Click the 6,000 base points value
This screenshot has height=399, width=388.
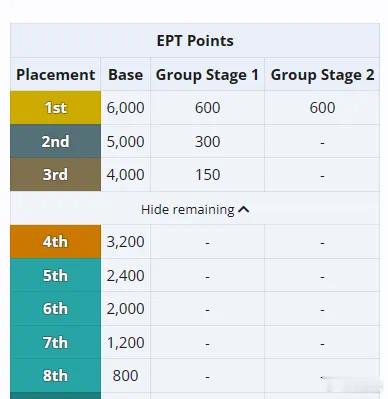[x=126, y=108]
